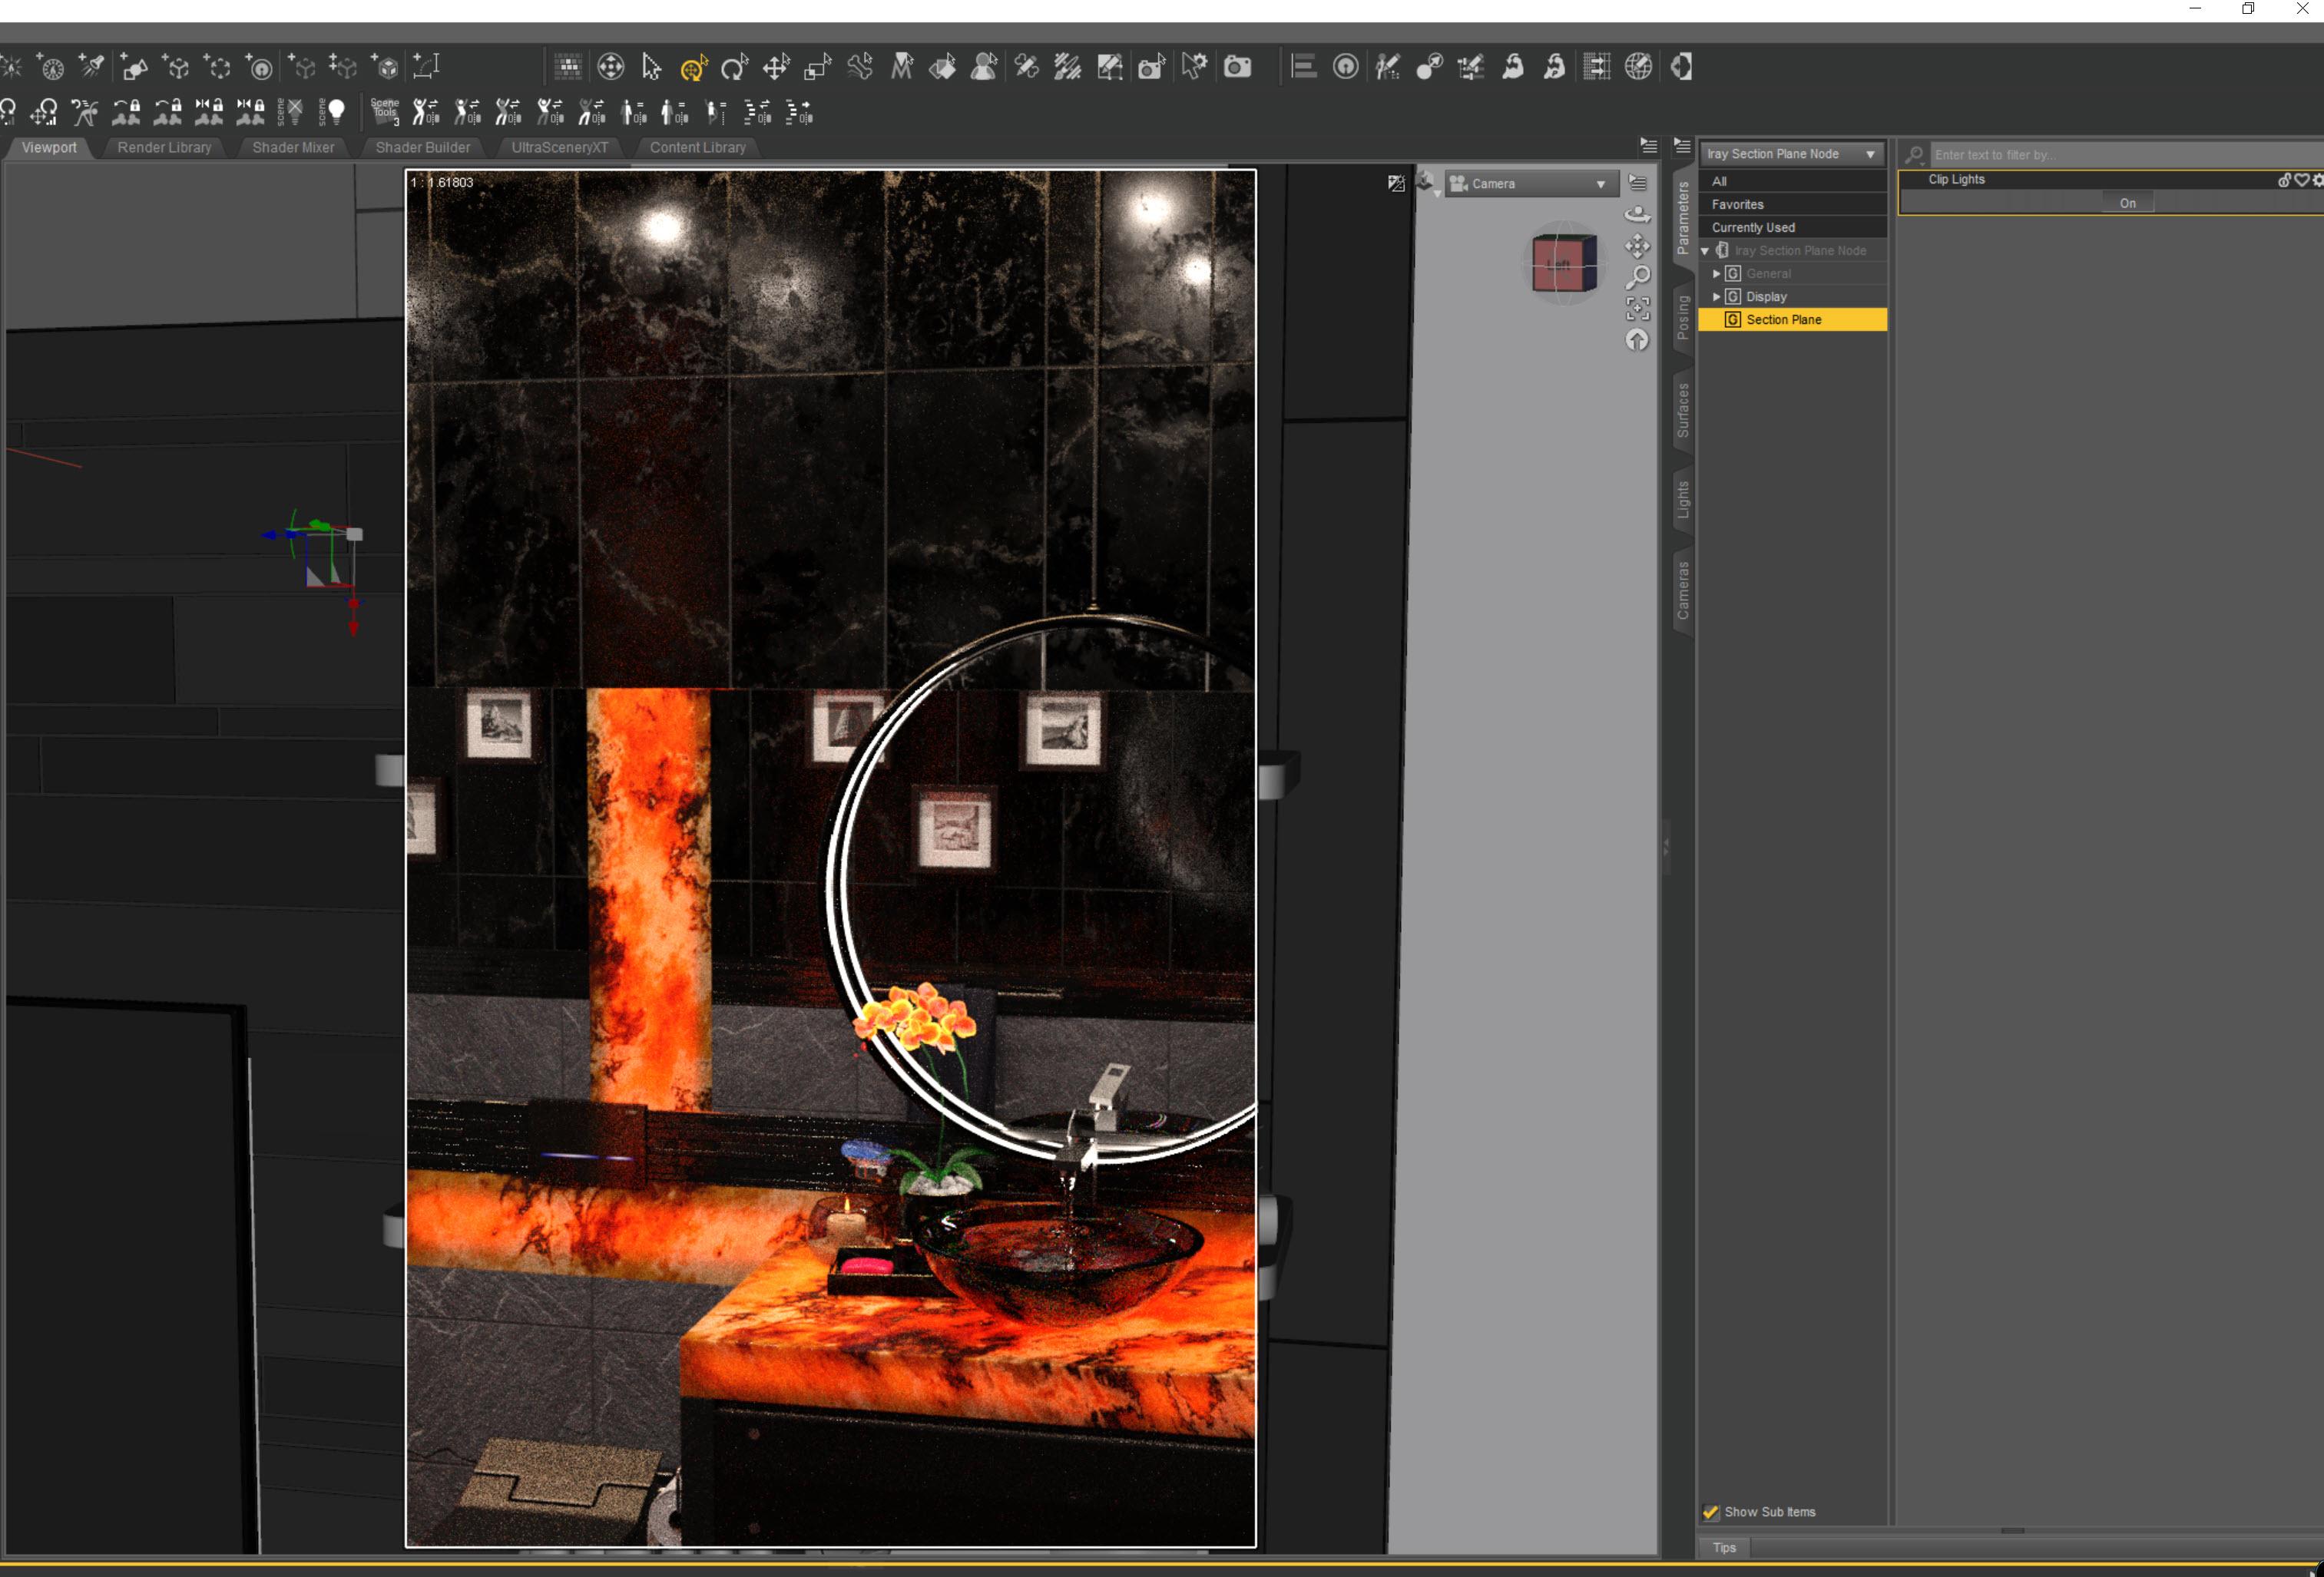Select the Translate move tool
The height and width of the screenshot is (1577, 2324).
click(776, 68)
